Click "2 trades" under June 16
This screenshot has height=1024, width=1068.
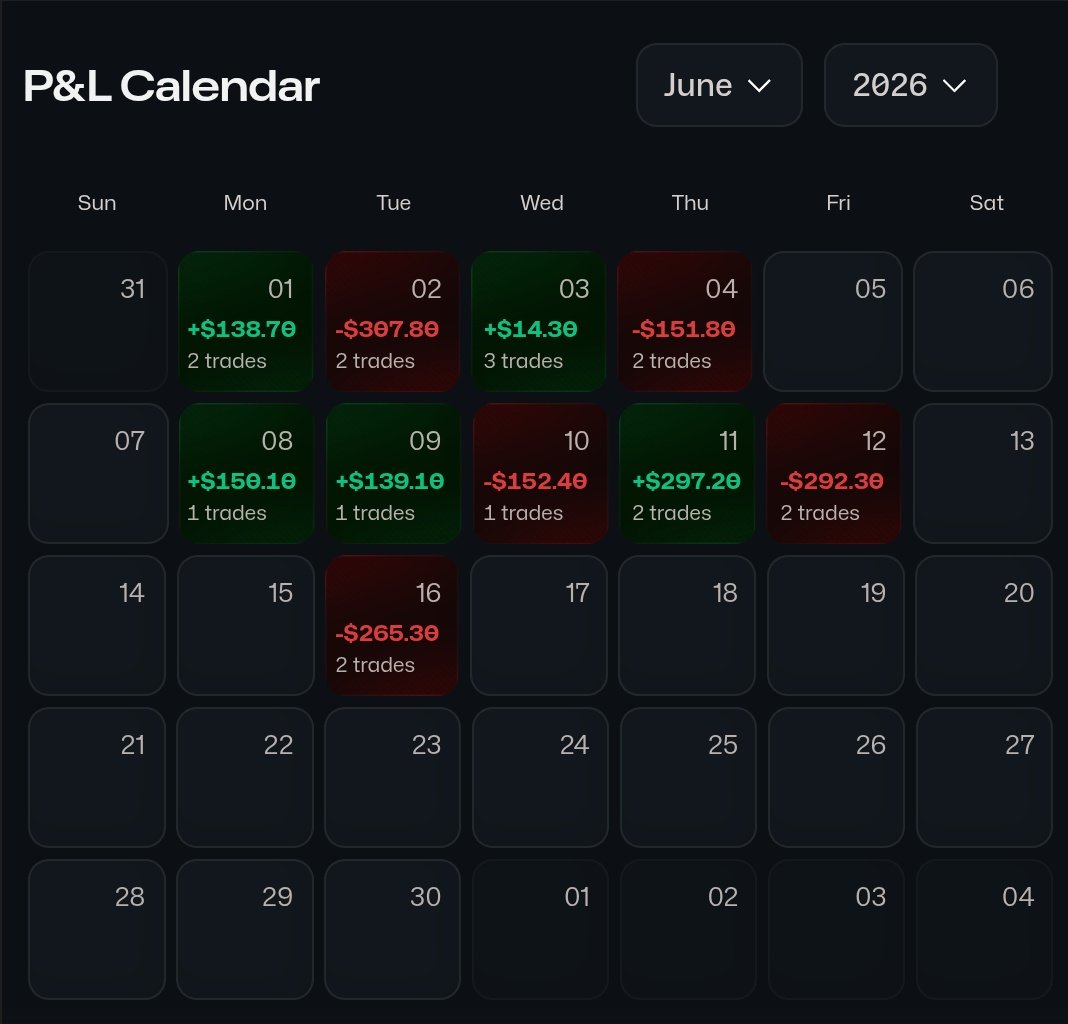tap(375, 665)
